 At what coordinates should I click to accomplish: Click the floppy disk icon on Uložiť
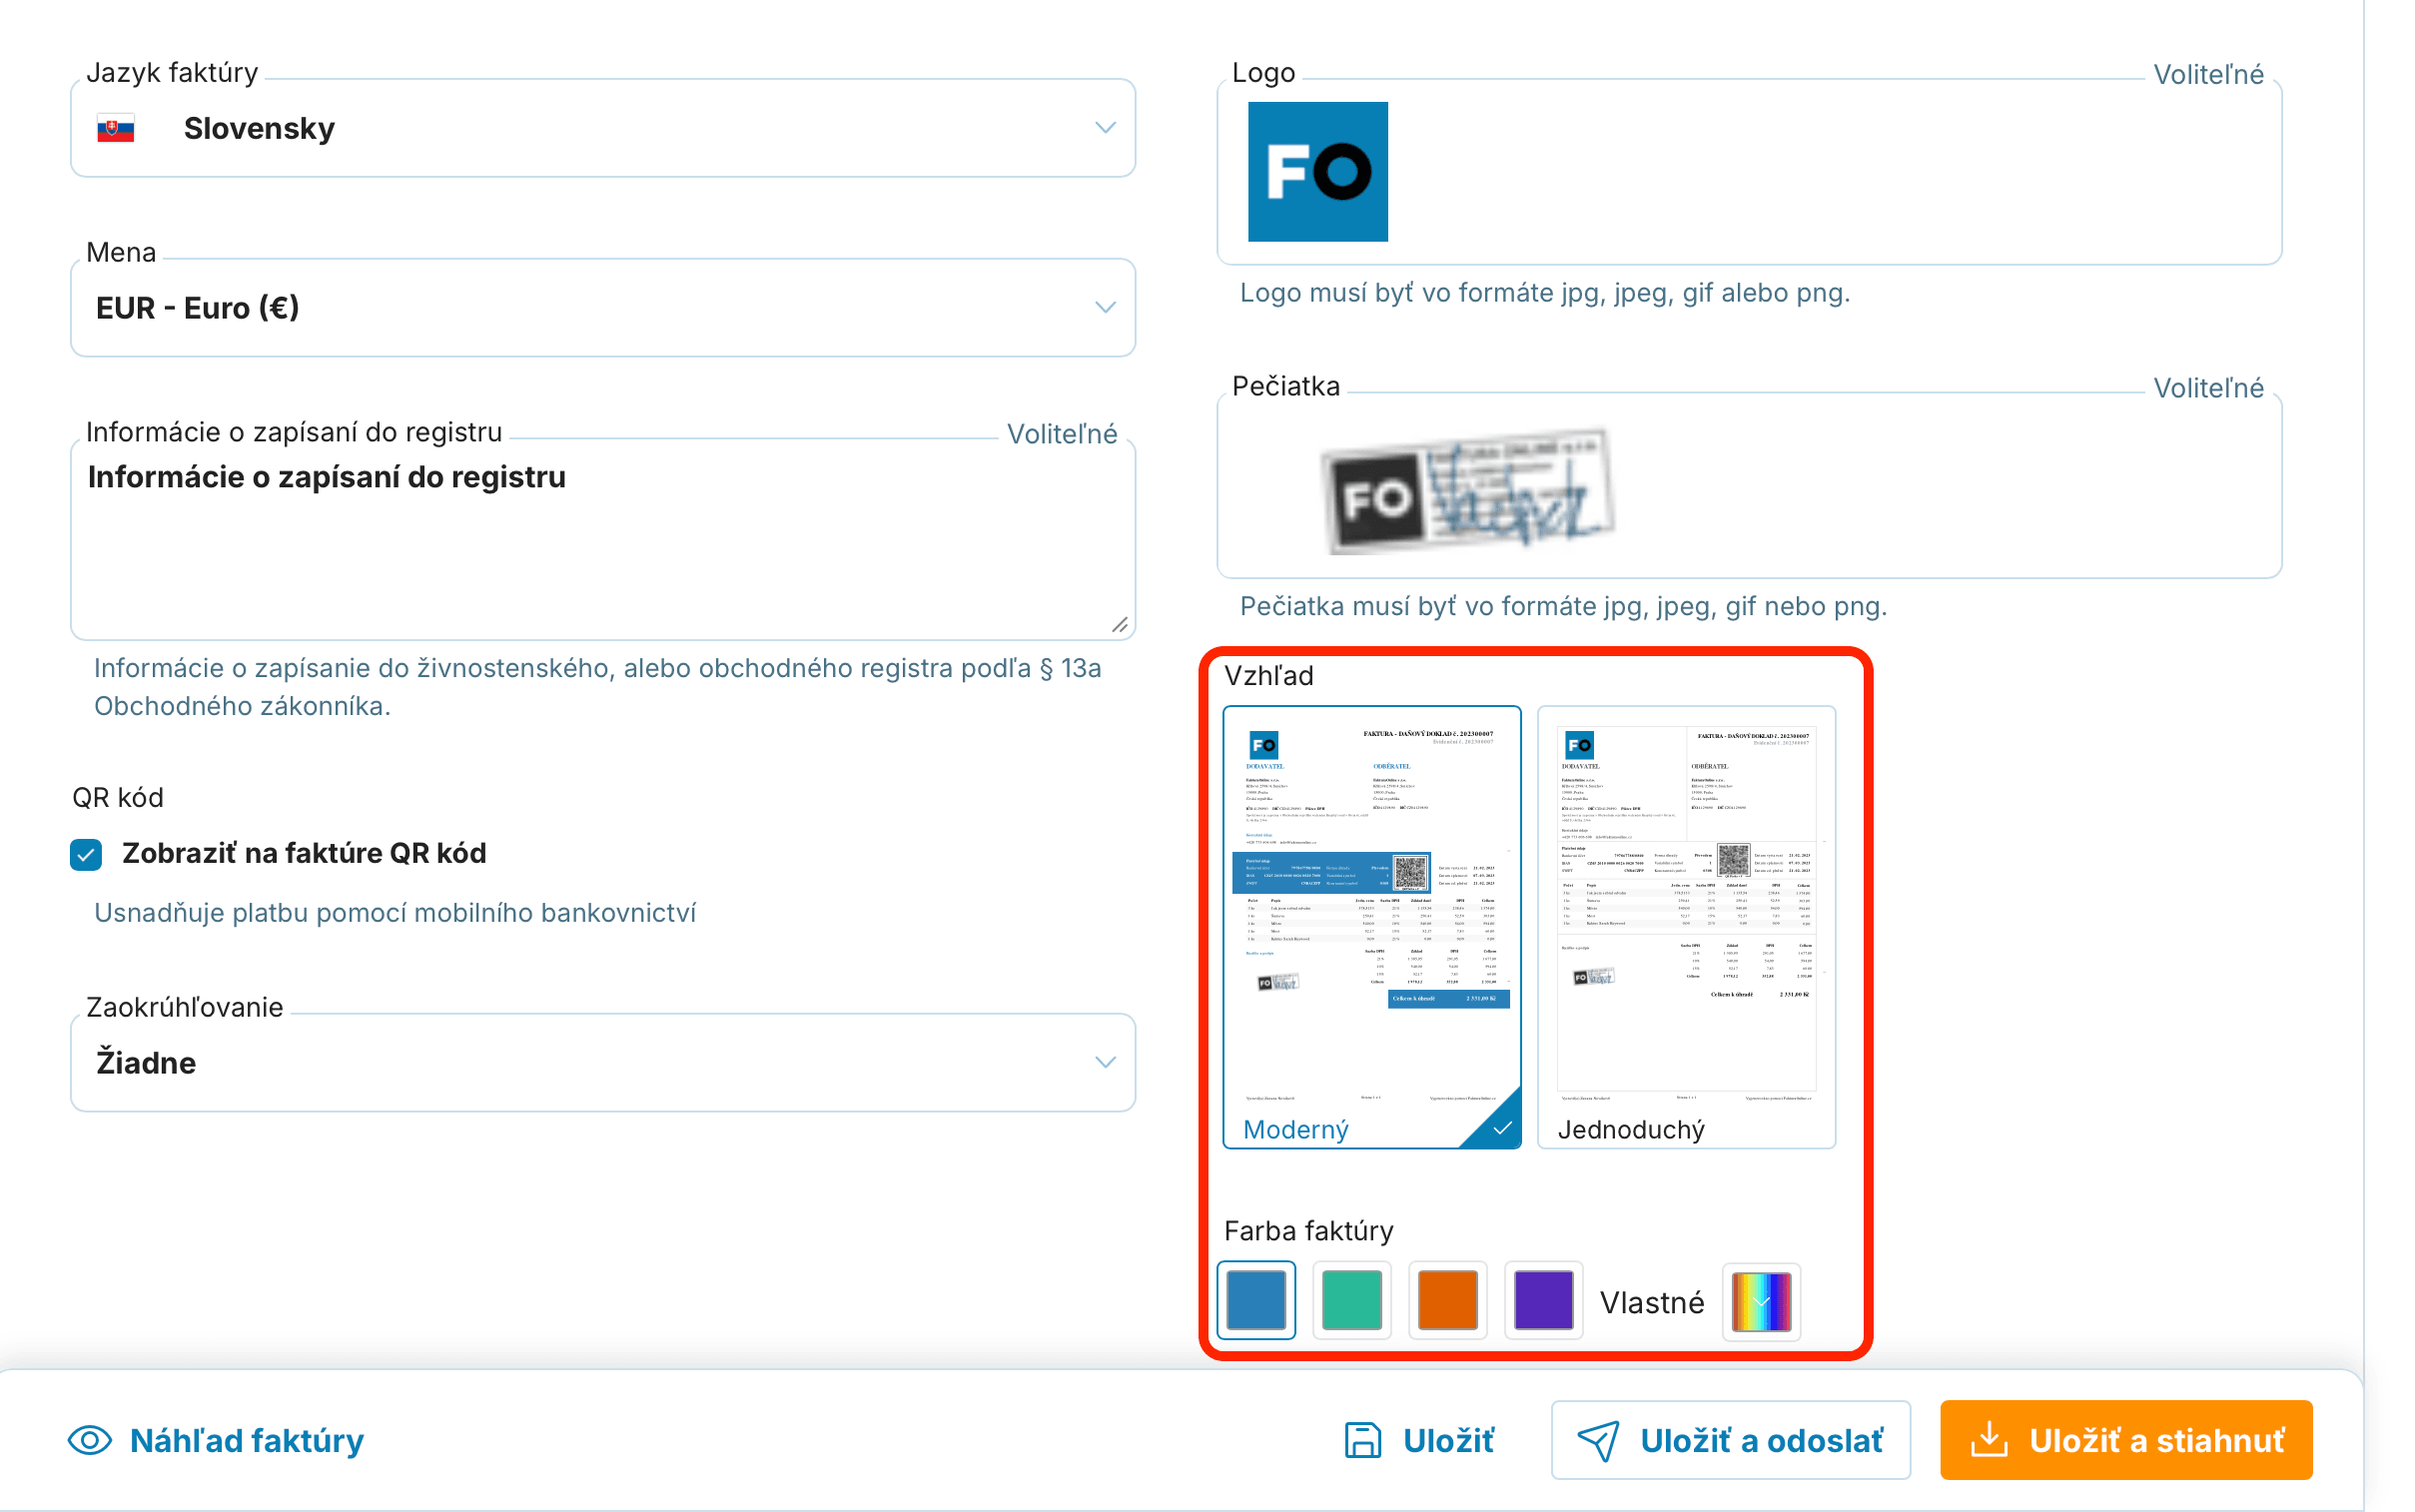coord(1362,1440)
